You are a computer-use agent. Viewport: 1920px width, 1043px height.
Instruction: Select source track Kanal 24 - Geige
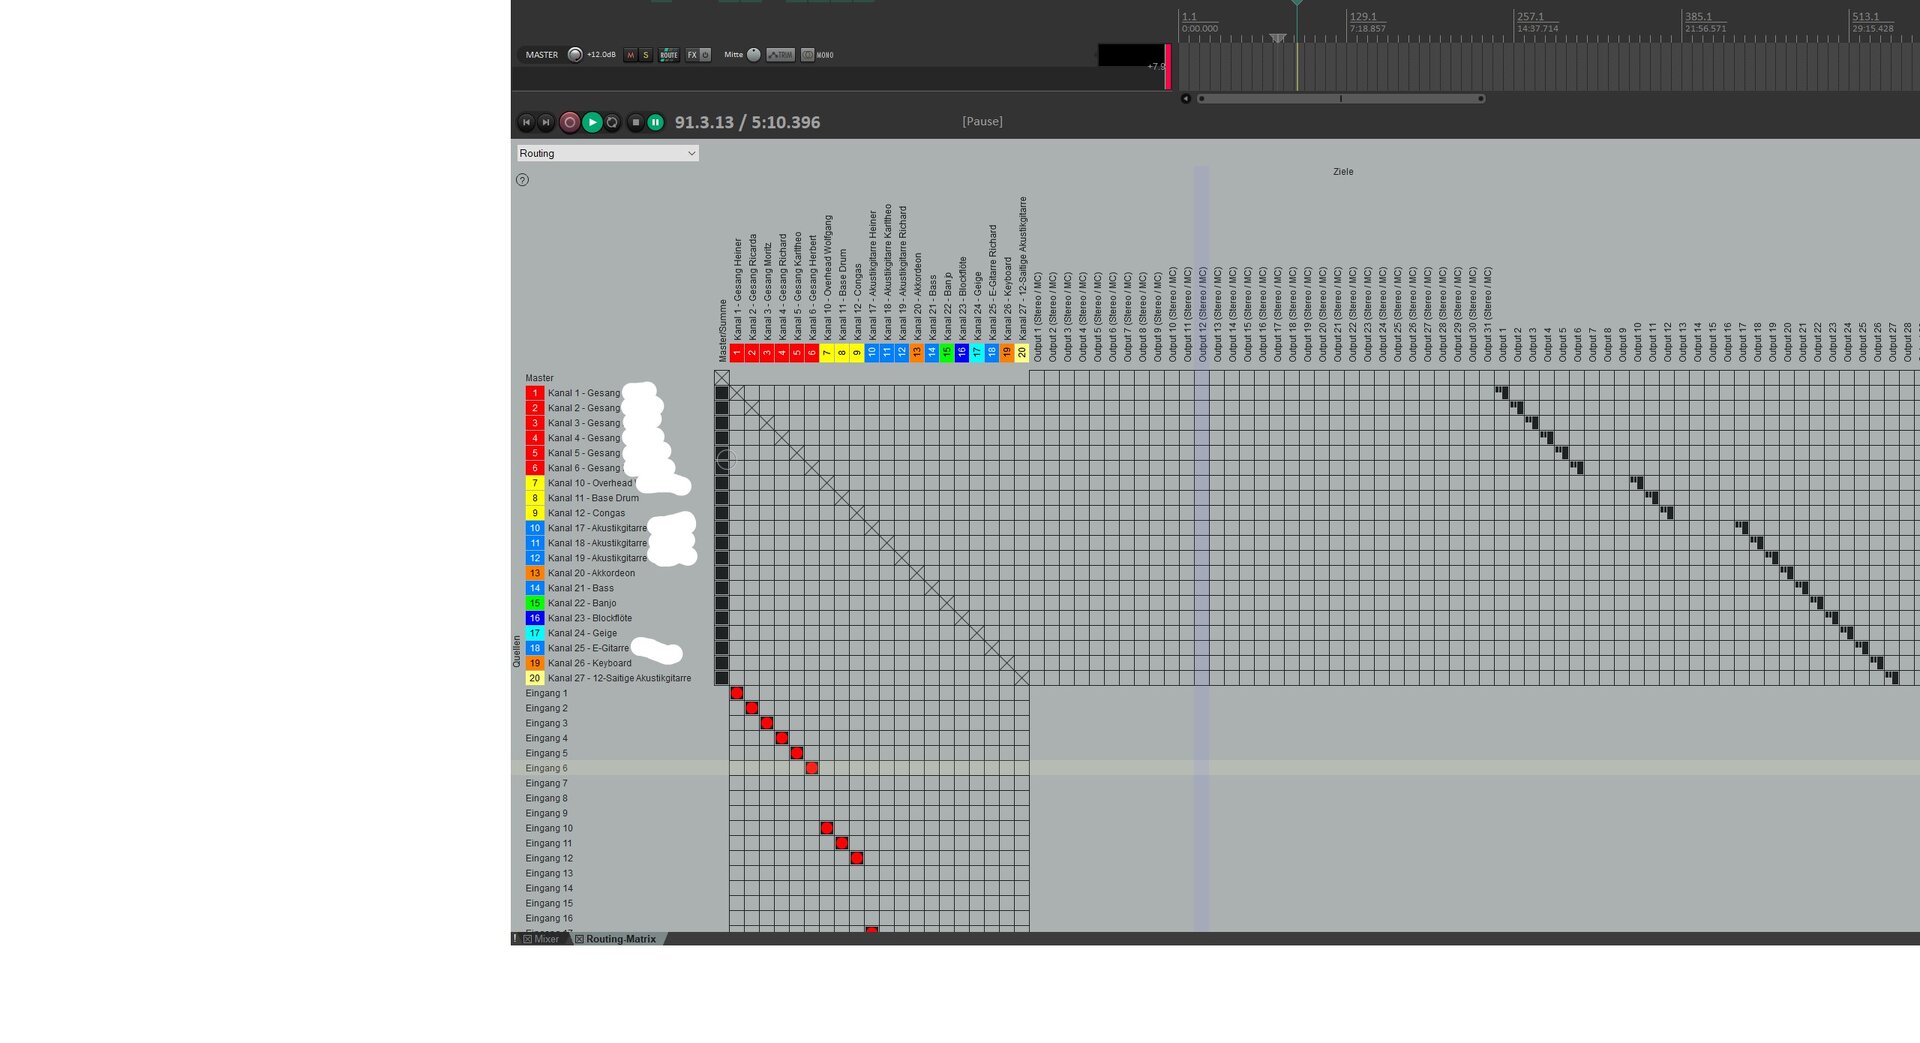[582, 633]
